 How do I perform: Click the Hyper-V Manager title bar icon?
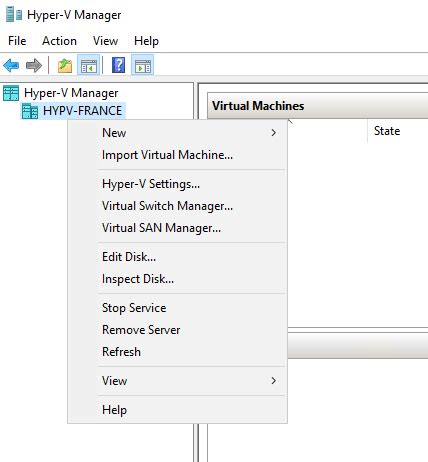tap(14, 15)
